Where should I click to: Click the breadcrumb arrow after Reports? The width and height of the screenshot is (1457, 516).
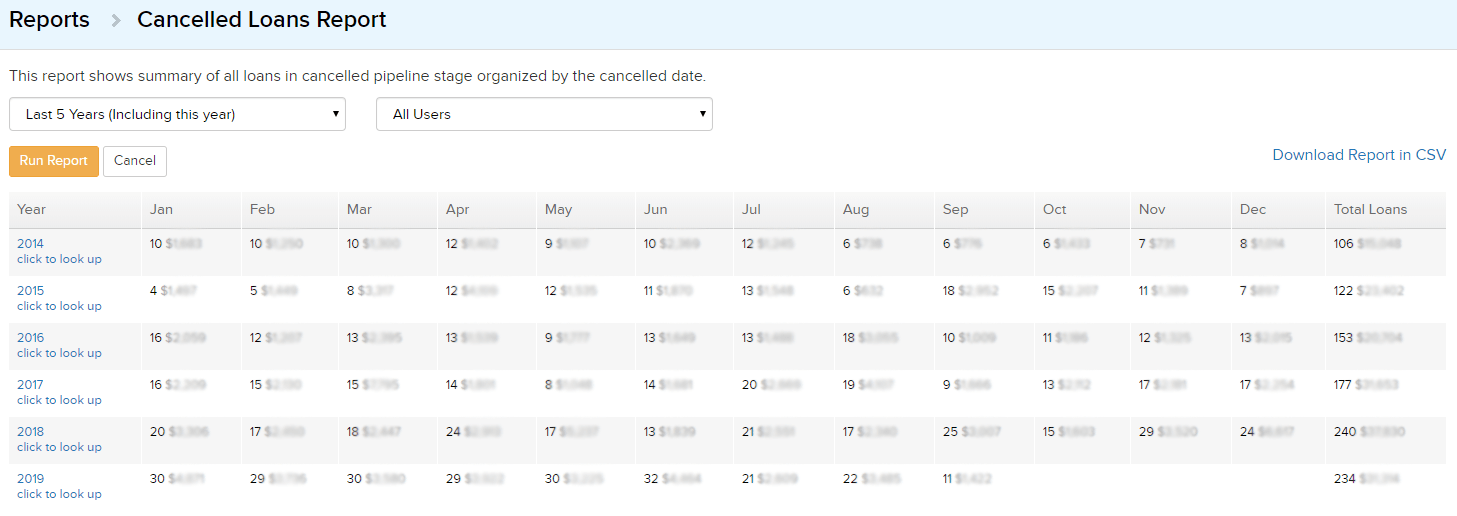(x=116, y=21)
